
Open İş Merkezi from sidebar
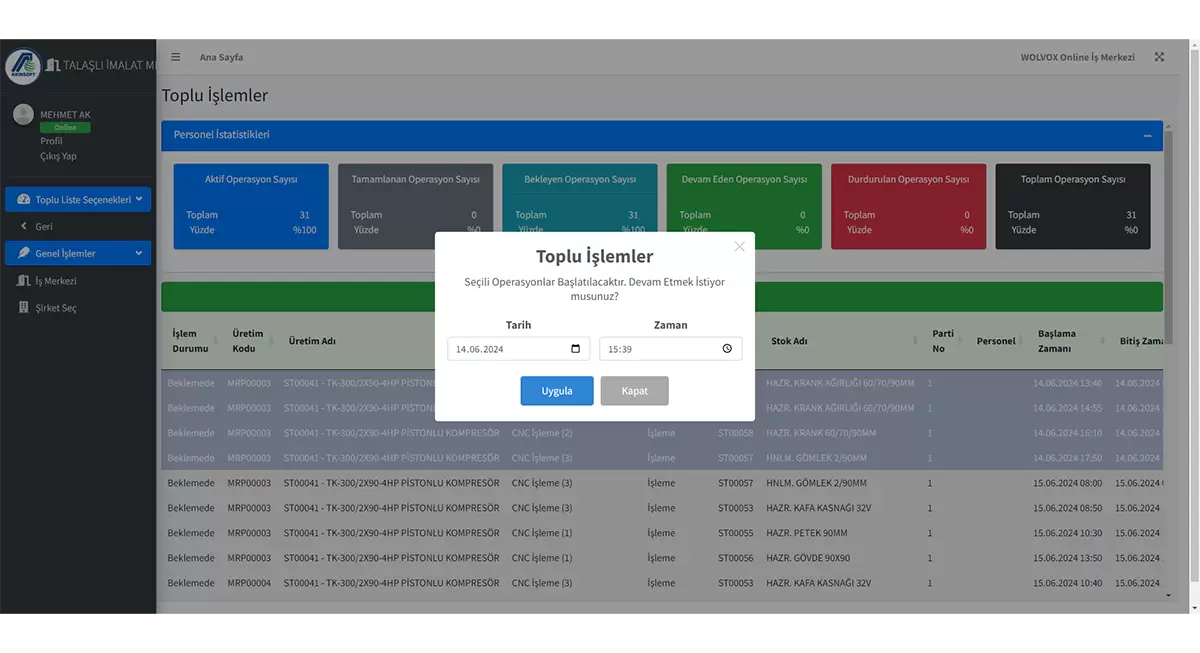coord(55,281)
